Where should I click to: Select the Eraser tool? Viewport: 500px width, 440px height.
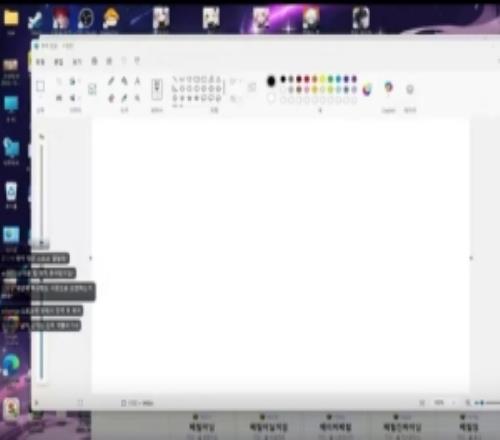[111, 98]
